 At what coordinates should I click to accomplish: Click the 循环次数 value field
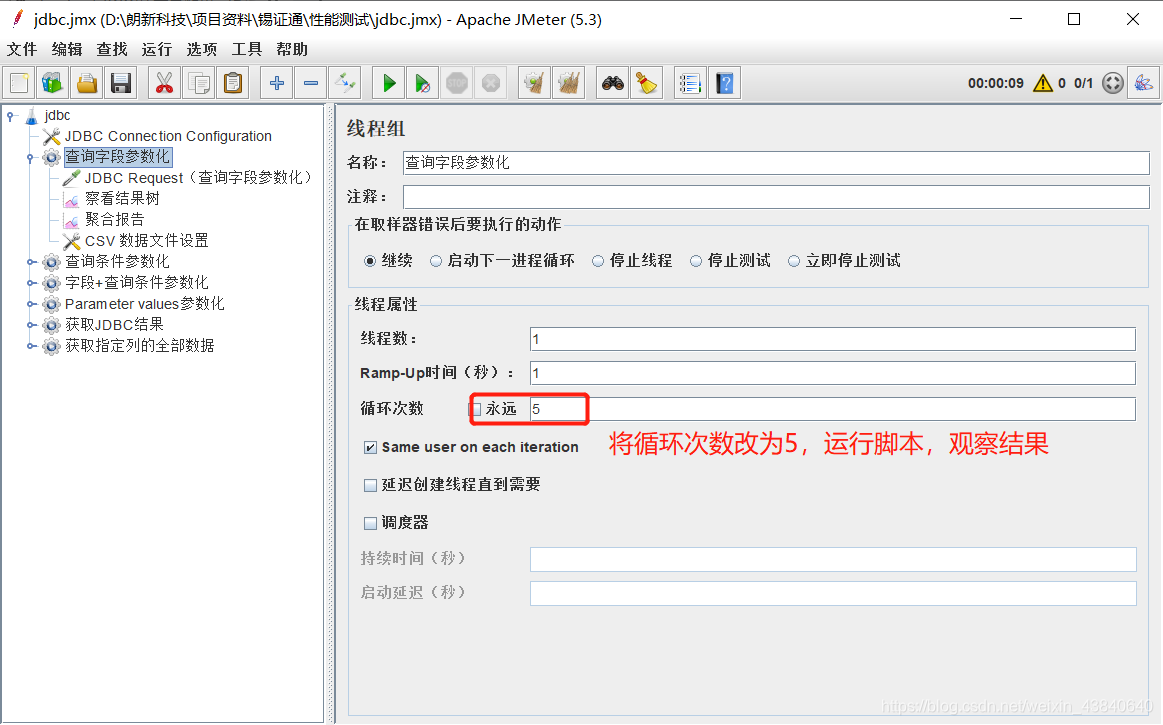[832, 409]
